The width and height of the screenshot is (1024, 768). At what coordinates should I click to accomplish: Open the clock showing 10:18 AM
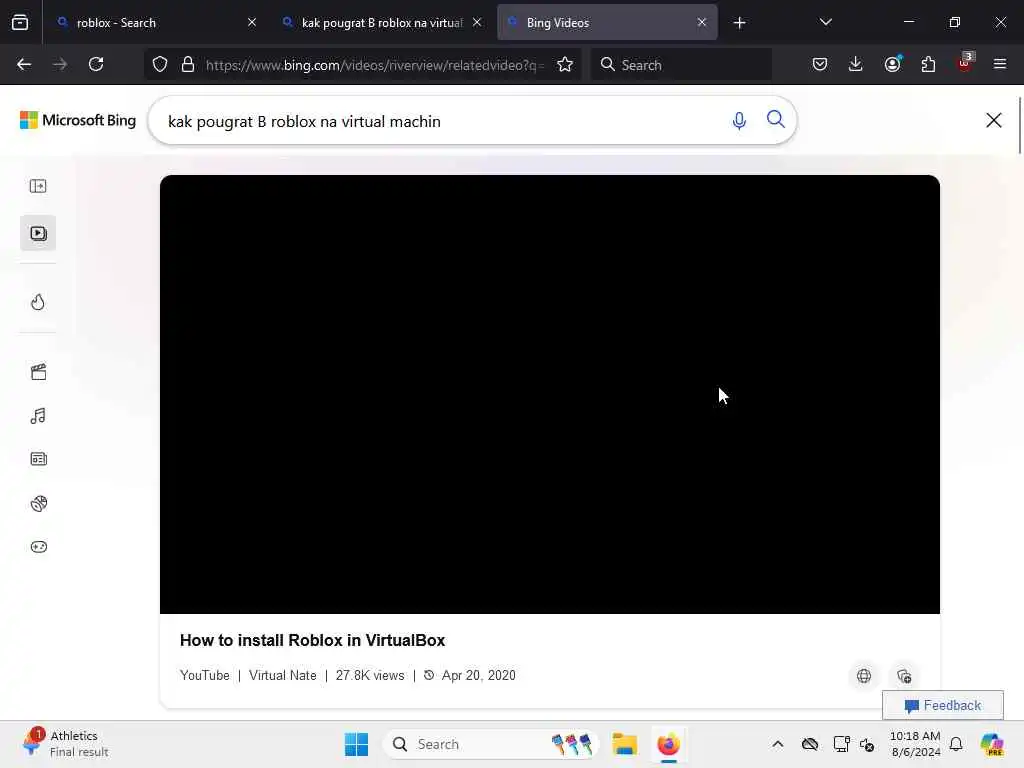(x=915, y=744)
